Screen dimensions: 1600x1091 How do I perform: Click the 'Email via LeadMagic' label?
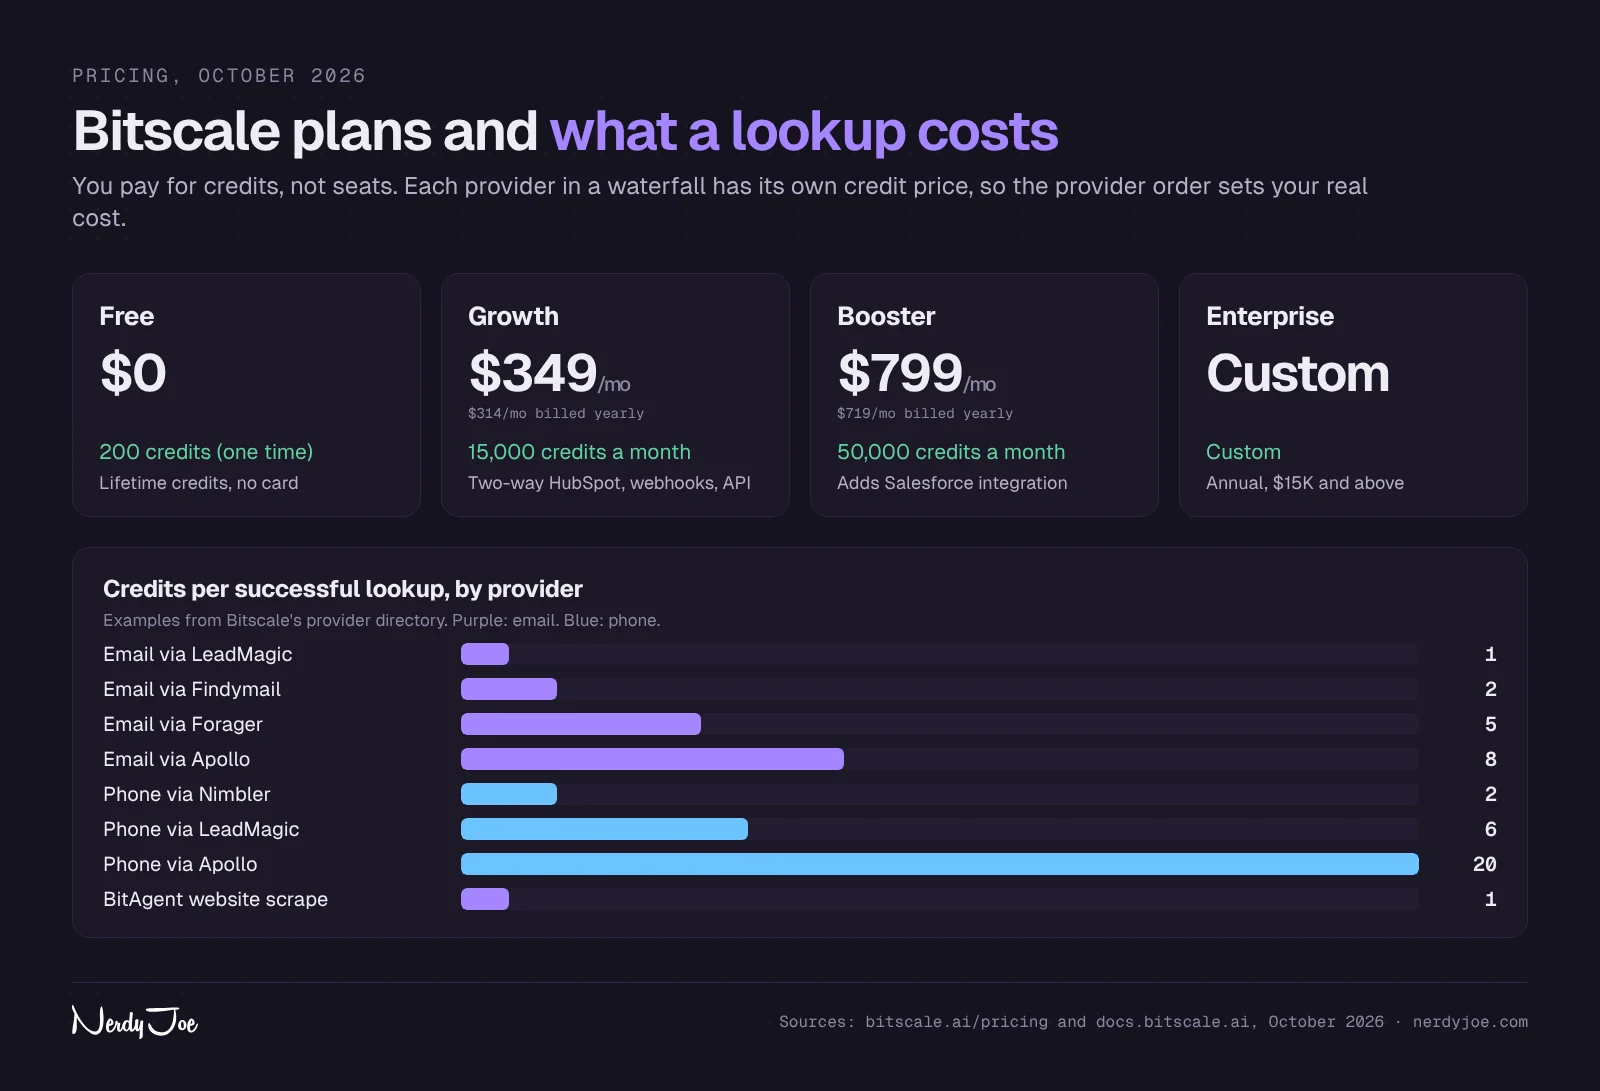[198, 654]
